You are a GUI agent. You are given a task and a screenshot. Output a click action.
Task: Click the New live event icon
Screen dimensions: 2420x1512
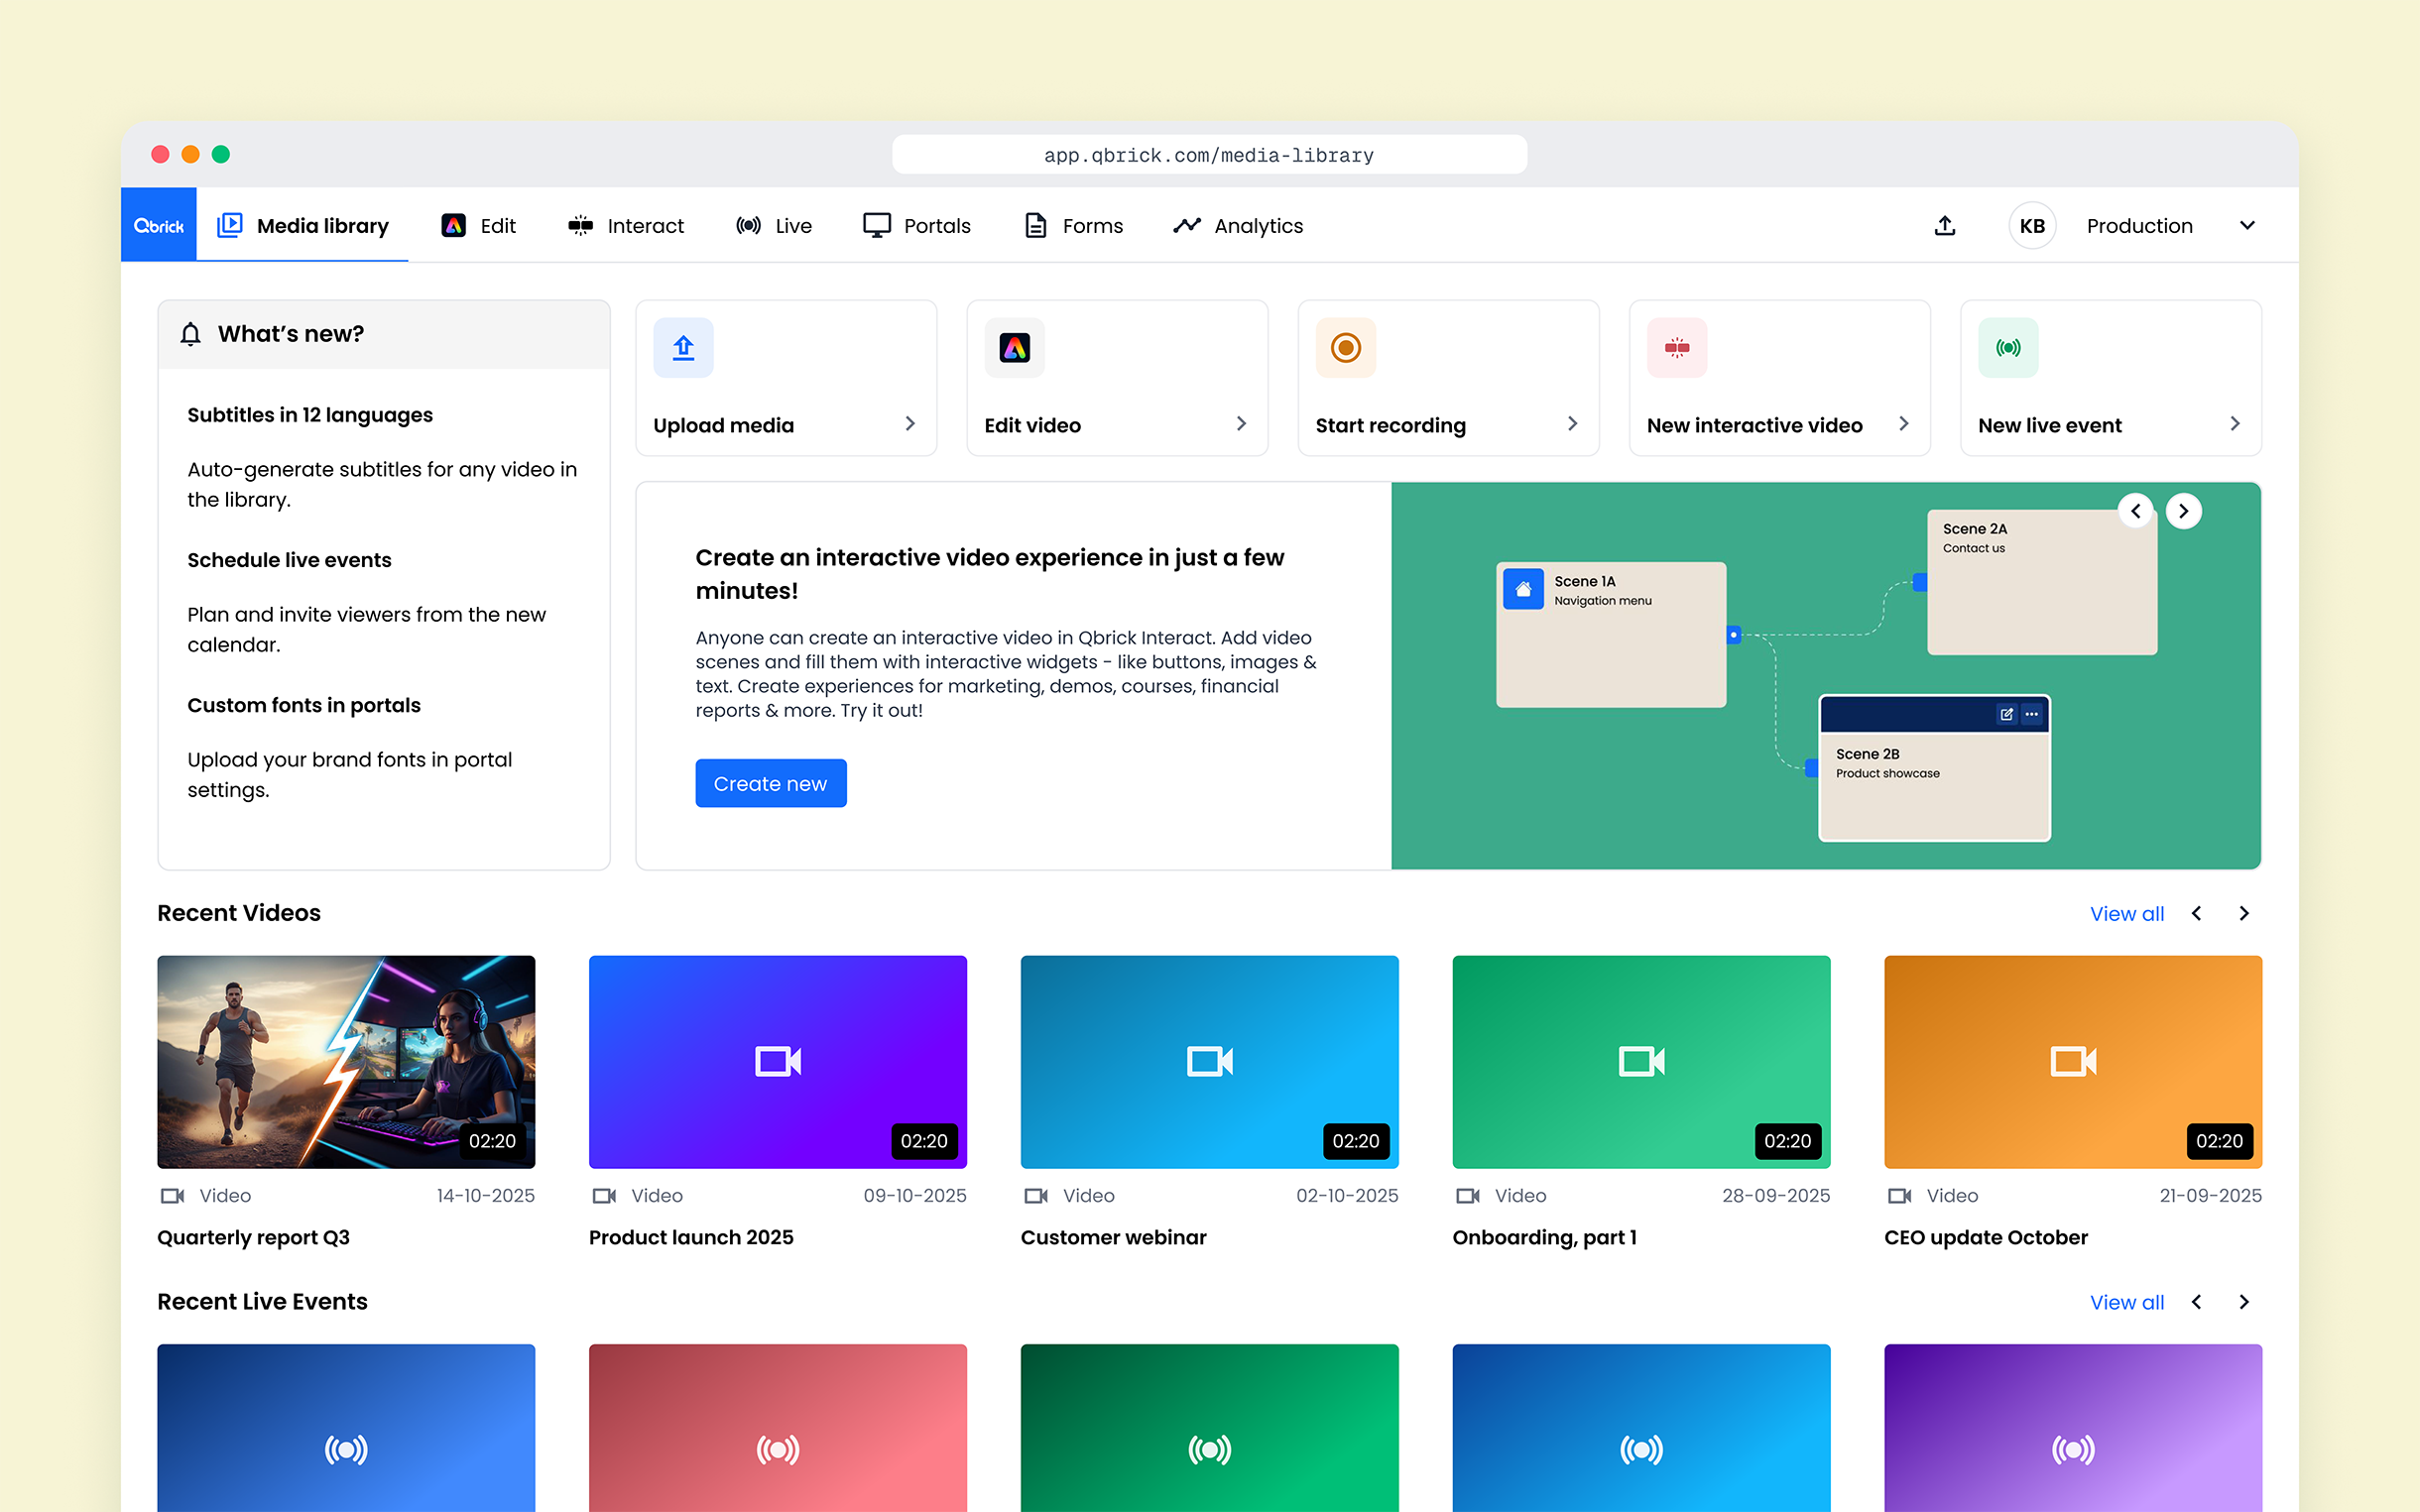(2008, 347)
